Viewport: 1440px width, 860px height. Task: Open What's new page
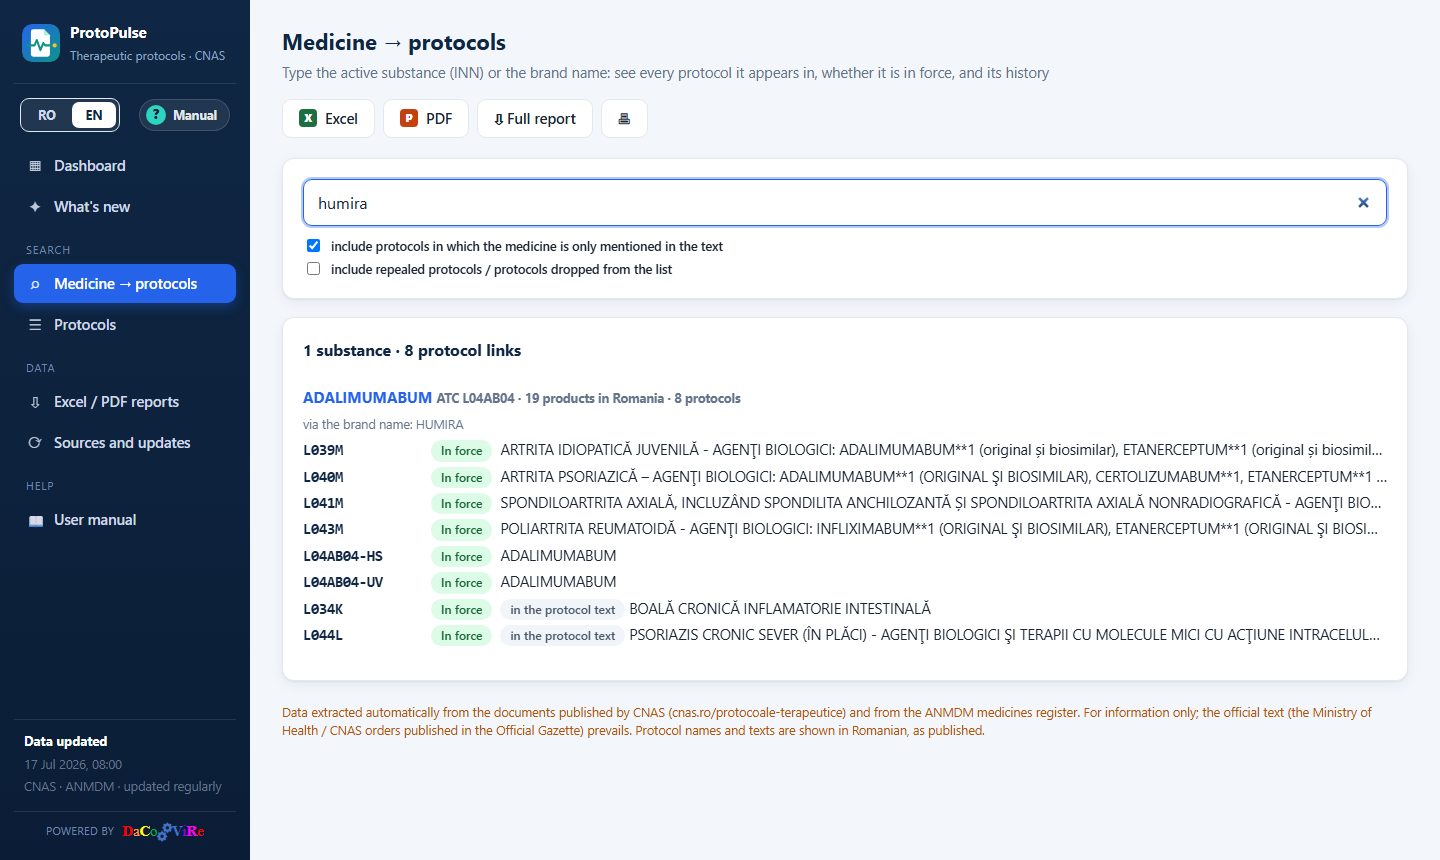(125, 207)
